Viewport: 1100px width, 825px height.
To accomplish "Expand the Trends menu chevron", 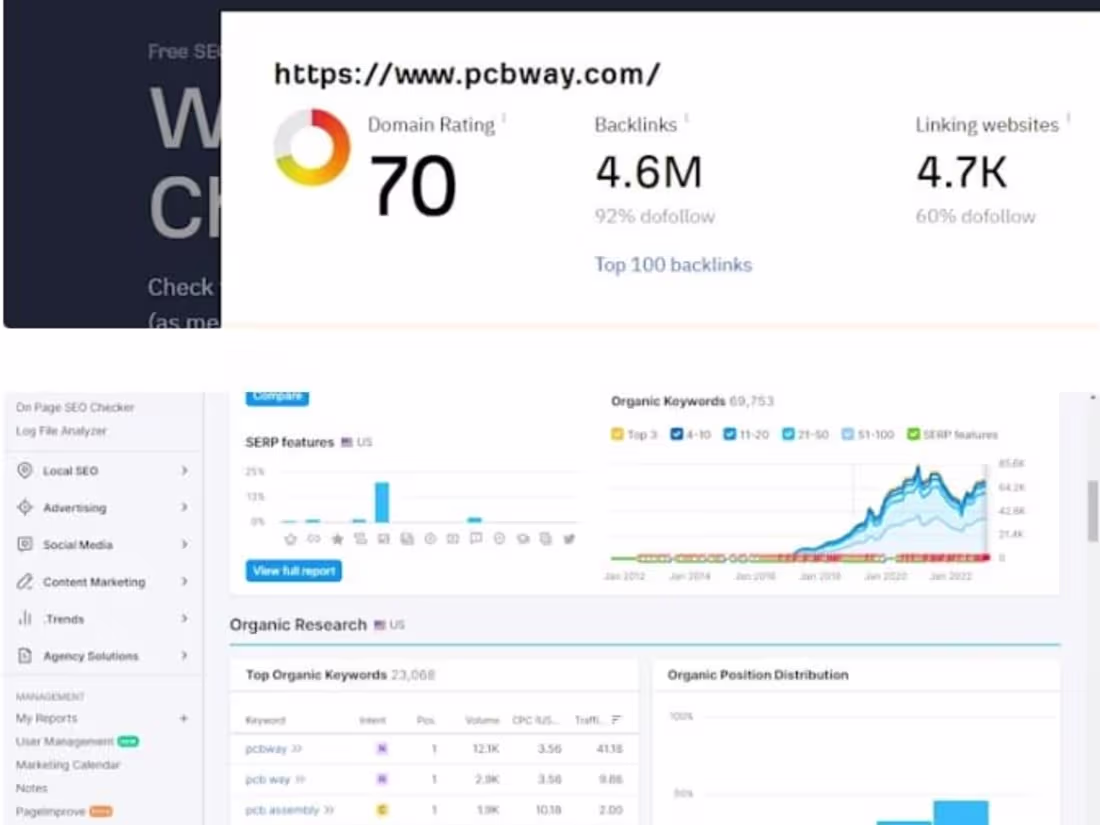I will (x=183, y=618).
